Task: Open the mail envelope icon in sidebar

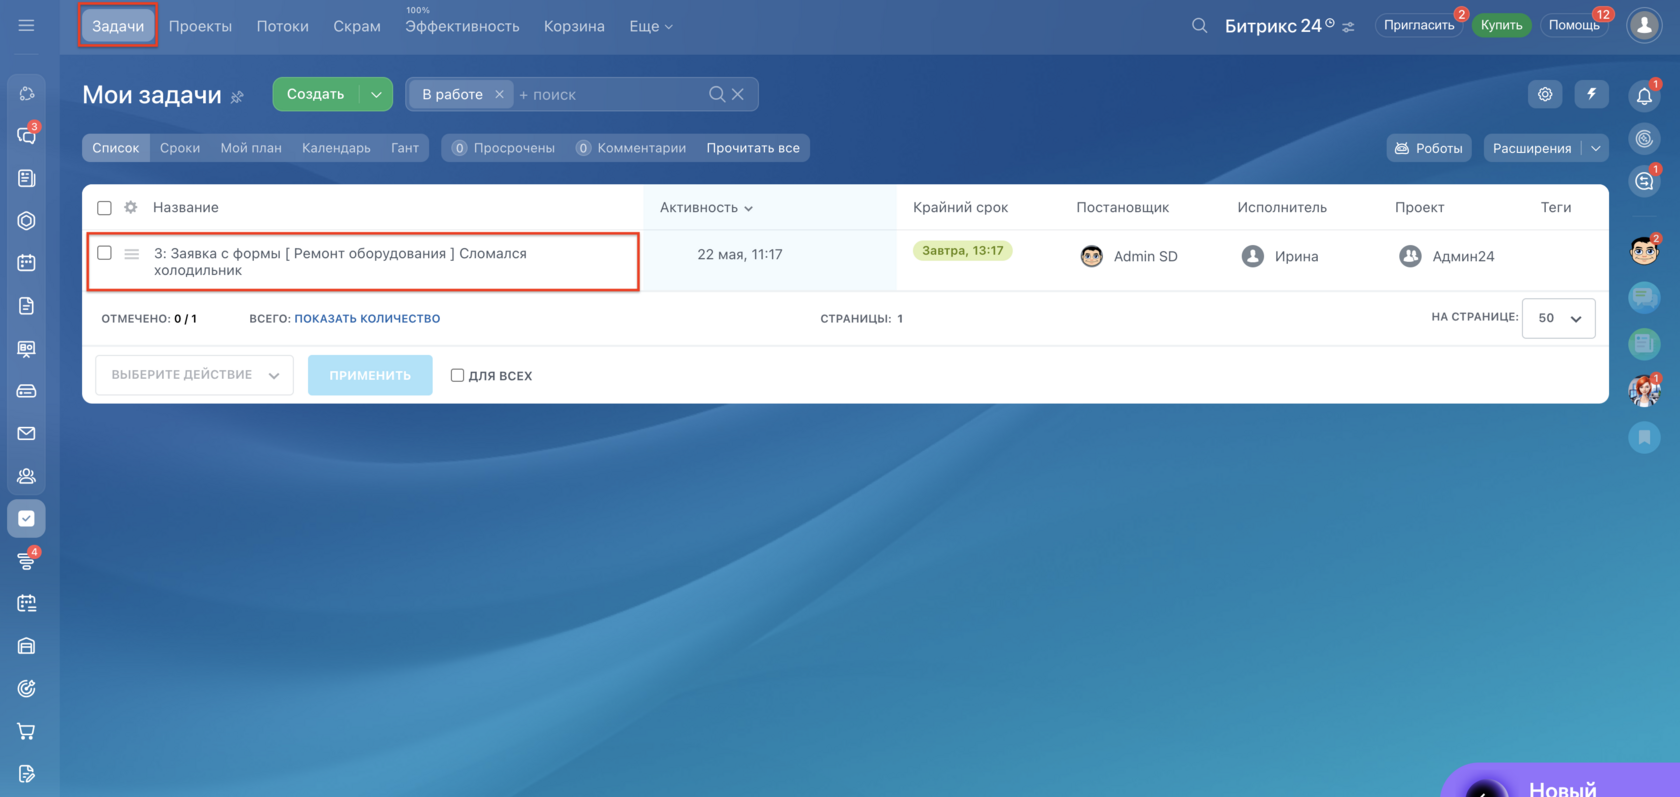Action: click(x=27, y=434)
